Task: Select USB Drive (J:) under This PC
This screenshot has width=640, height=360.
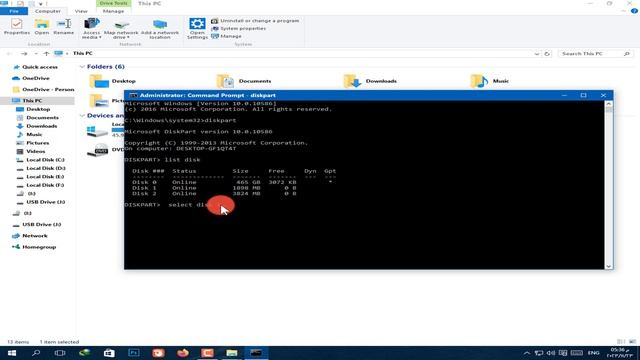Action: 45,202
